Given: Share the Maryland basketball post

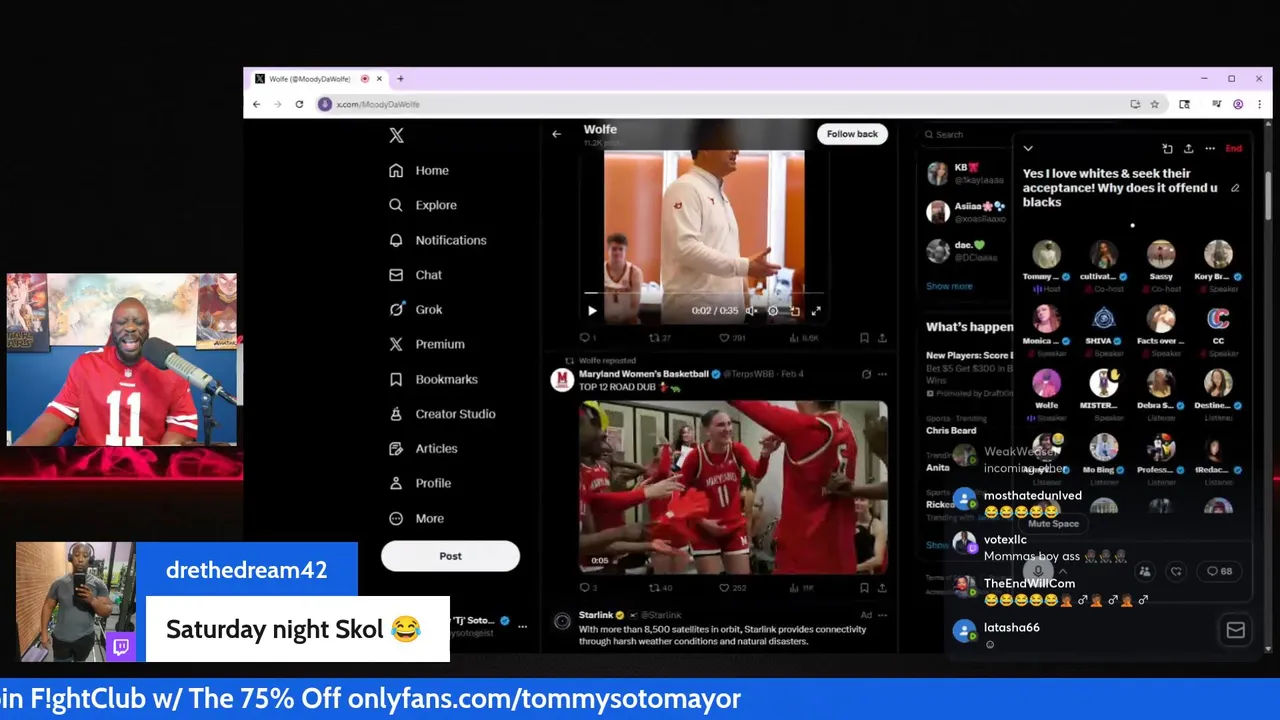Looking at the screenshot, I should pyautogui.click(x=882, y=588).
